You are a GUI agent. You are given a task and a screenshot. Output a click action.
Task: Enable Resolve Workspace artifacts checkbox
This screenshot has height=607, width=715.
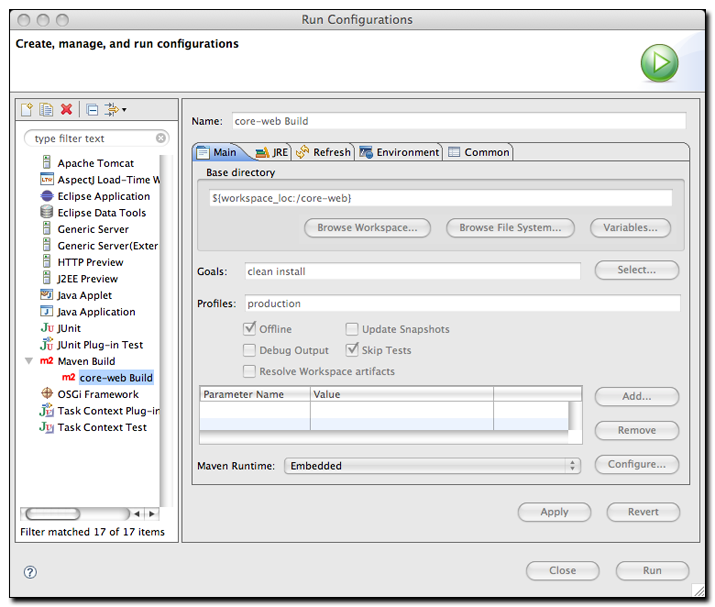[x=250, y=371]
